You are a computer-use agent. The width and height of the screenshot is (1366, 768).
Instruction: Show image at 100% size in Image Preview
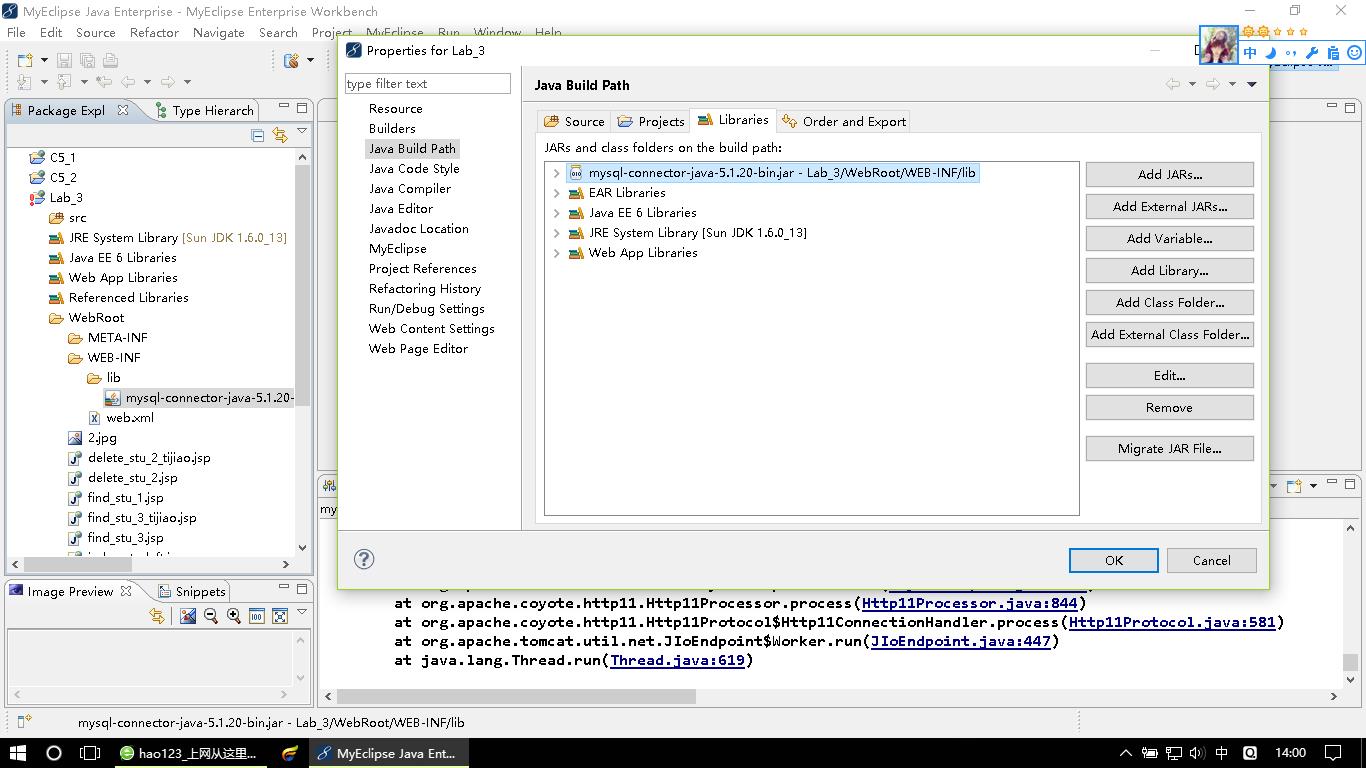(x=256, y=616)
